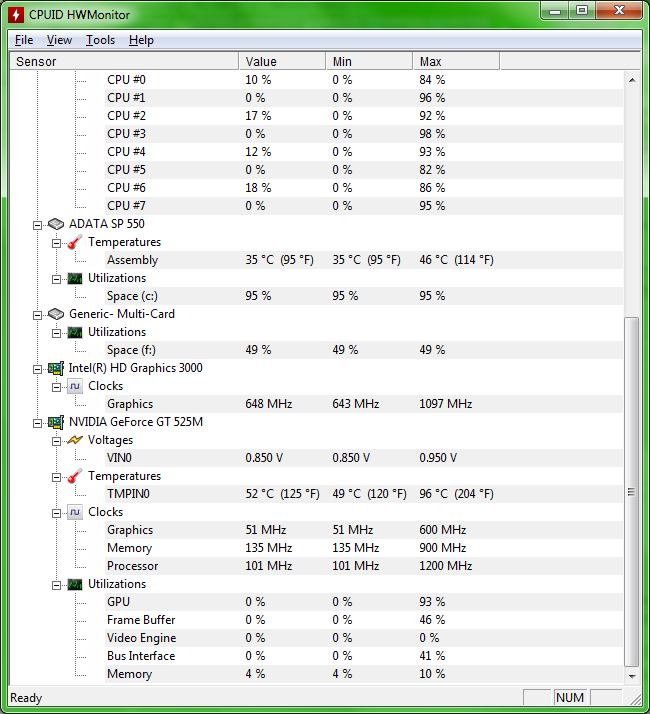Collapse the Generic- Multi-Card node
This screenshot has width=650, height=714.
pos(38,314)
